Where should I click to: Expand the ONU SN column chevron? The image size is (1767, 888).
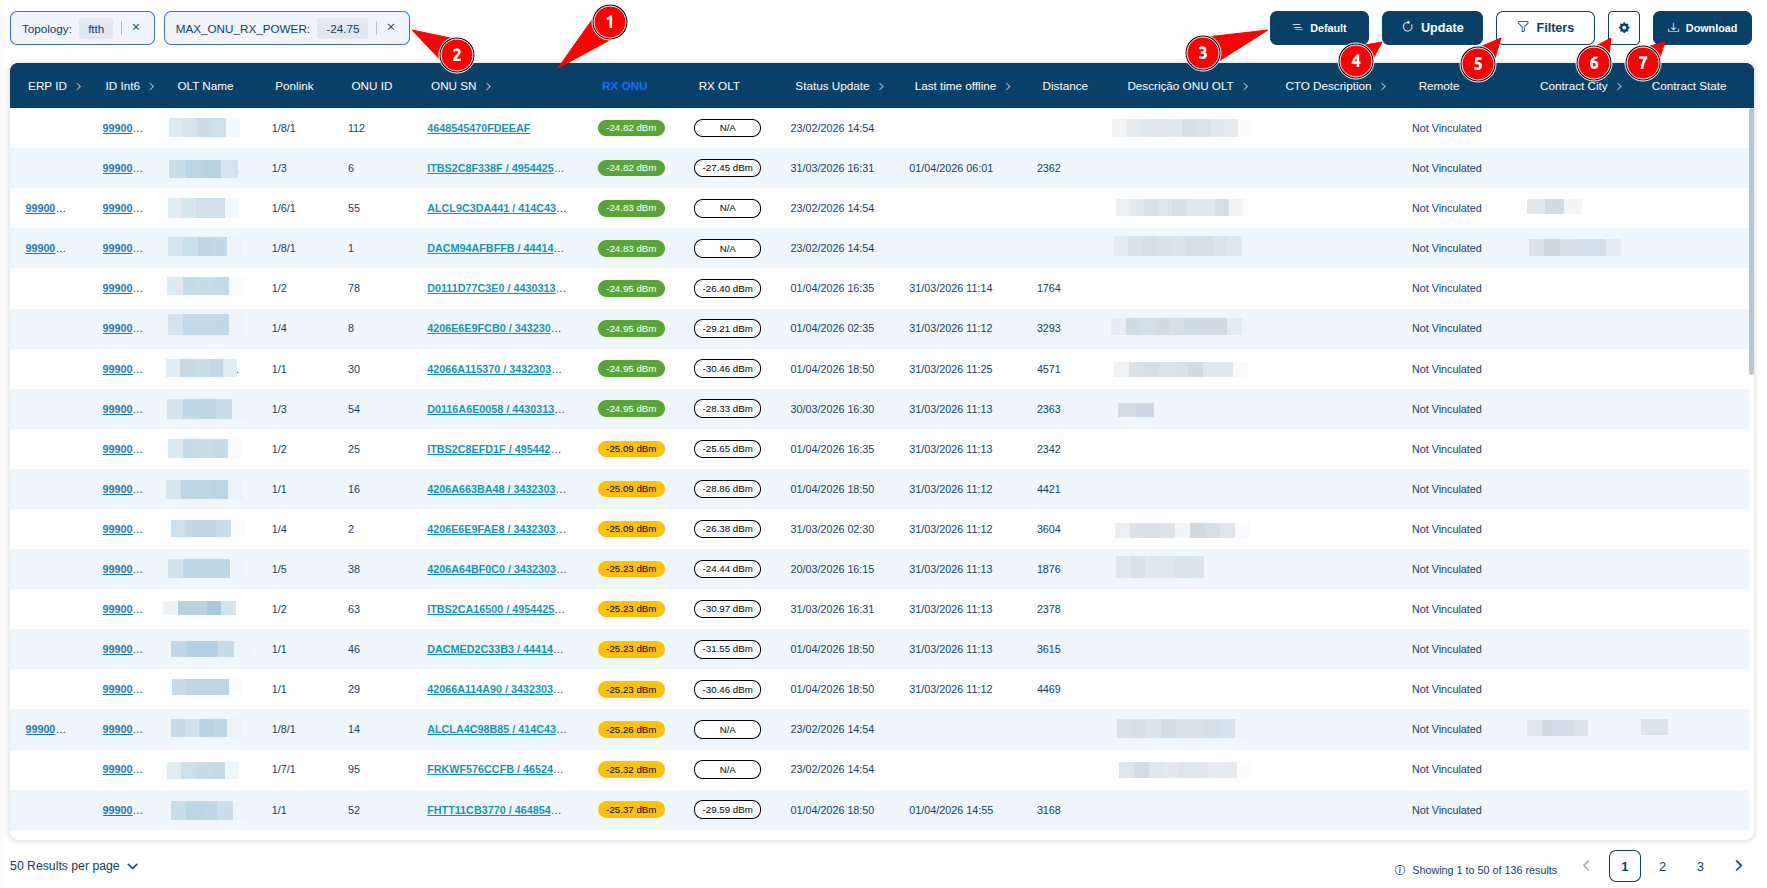click(489, 87)
